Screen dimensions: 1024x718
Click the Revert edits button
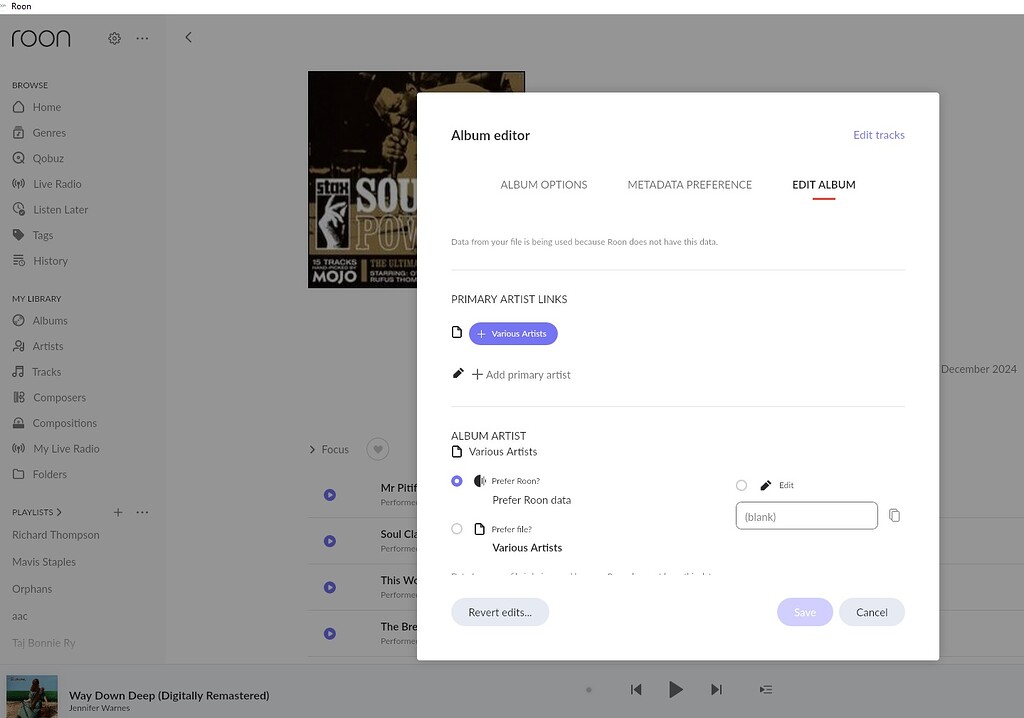(x=500, y=611)
